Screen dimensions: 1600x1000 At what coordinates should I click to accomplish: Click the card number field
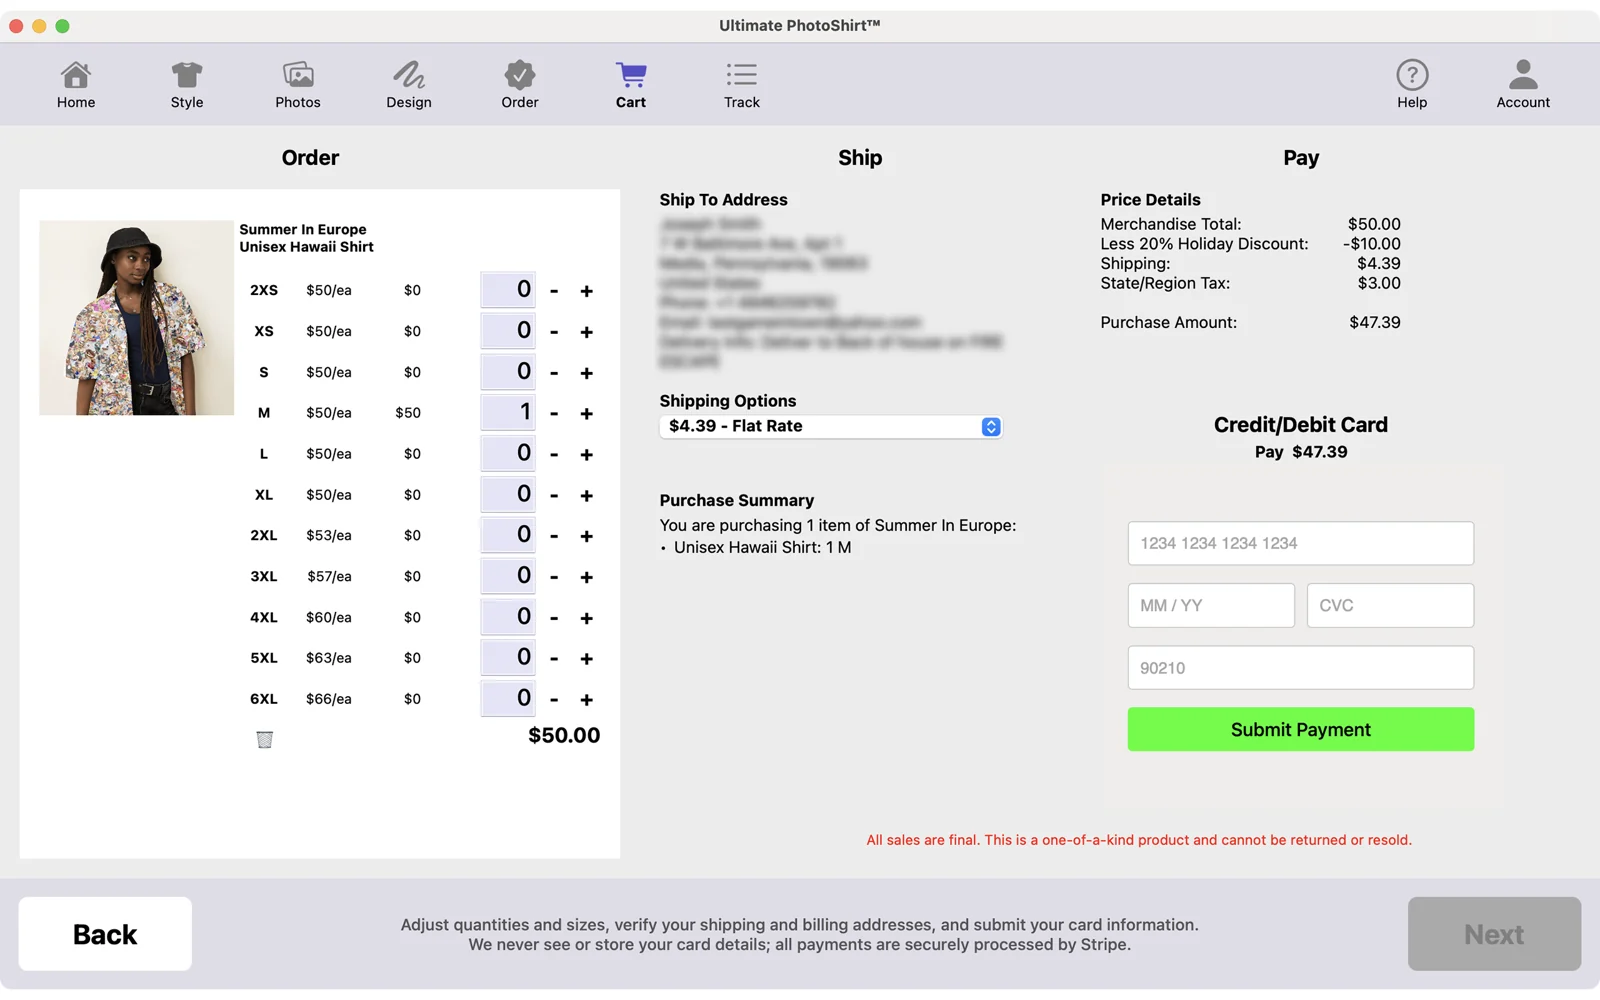[1301, 544]
